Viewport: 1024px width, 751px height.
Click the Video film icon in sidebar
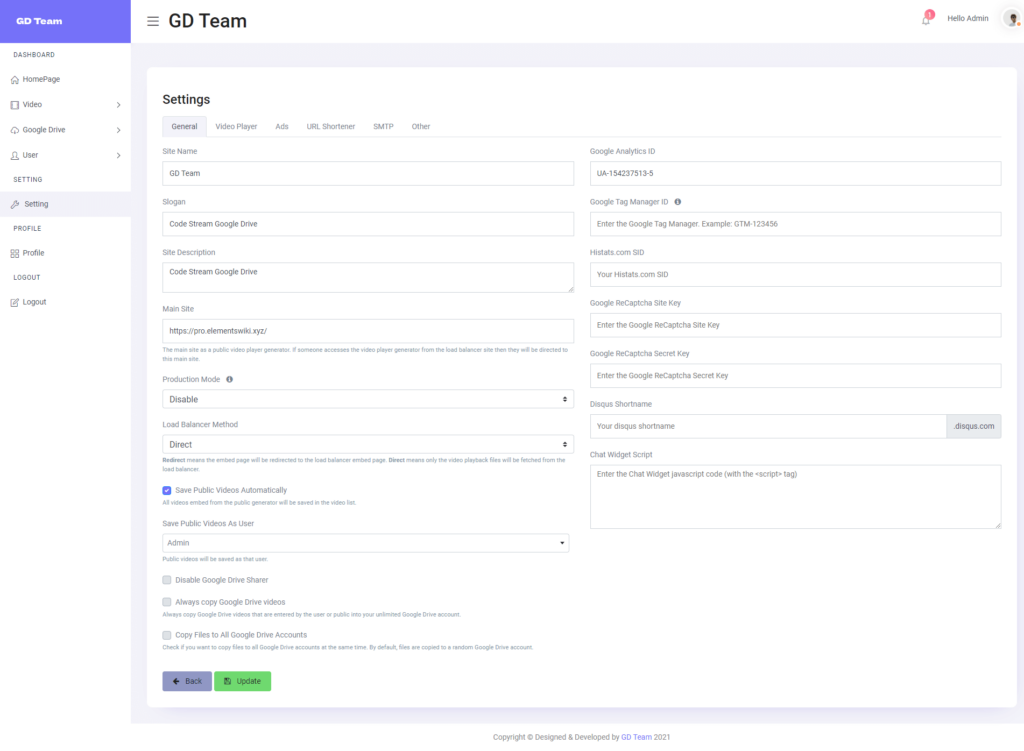[x=14, y=104]
